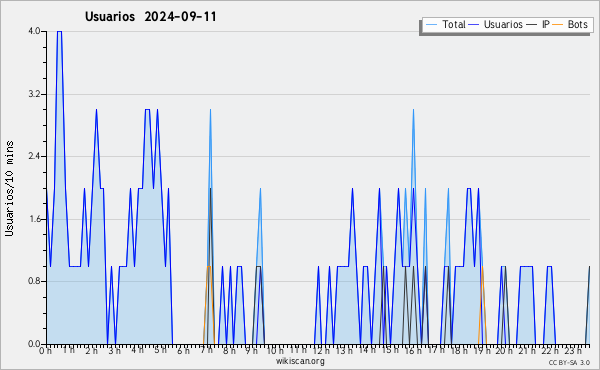Click the 3.2 y-axis value
The height and width of the screenshot is (370, 600).
(x=34, y=94)
